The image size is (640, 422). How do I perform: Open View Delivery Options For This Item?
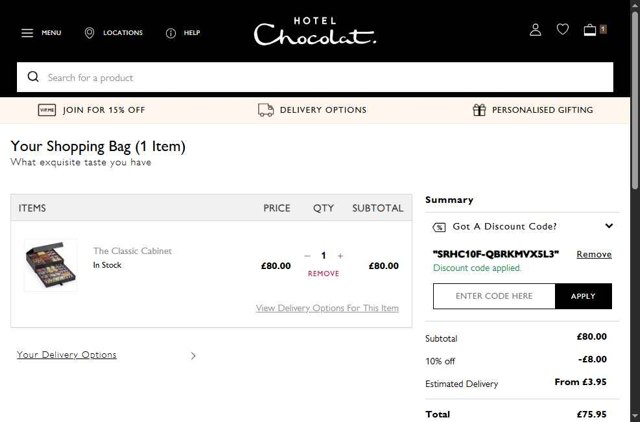(x=327, y=308)
